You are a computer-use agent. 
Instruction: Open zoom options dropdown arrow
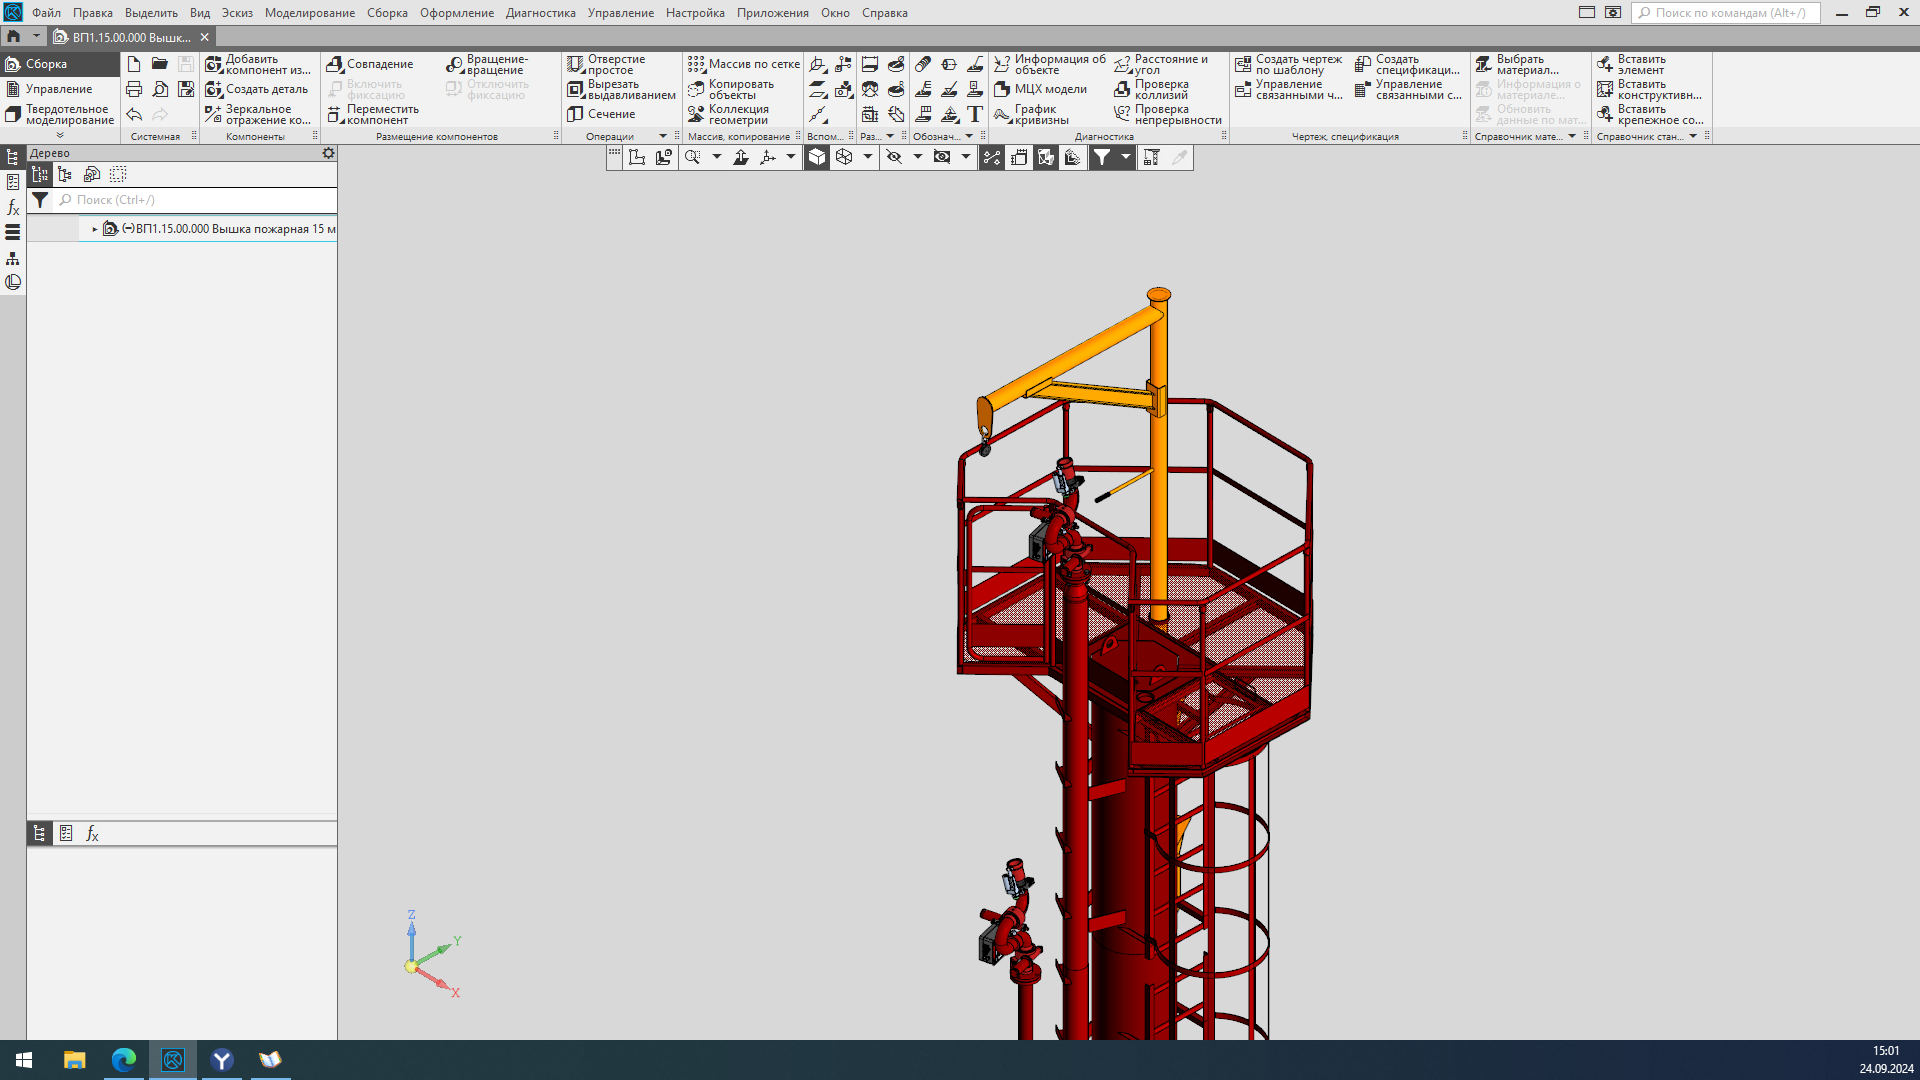(716, 157)
